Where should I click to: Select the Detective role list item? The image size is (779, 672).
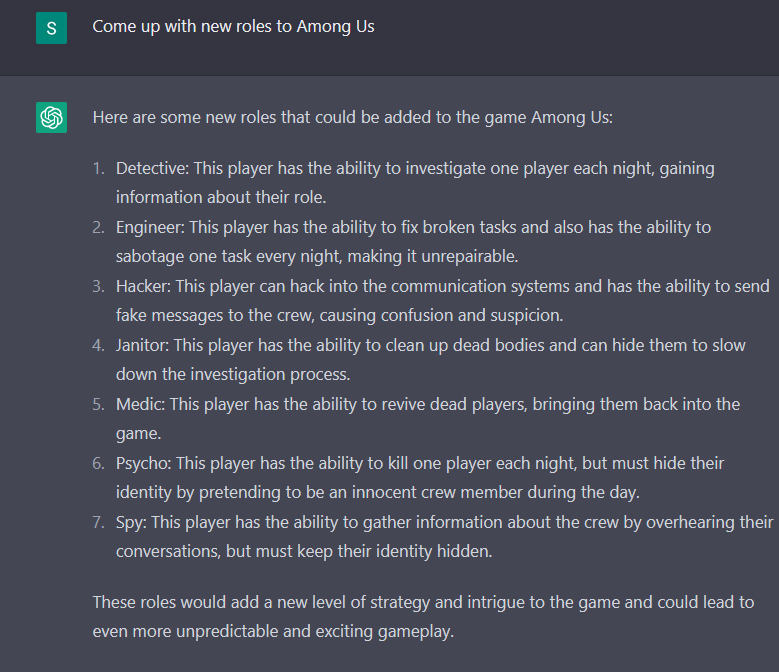pyautogui.click(x=415, y=183)
